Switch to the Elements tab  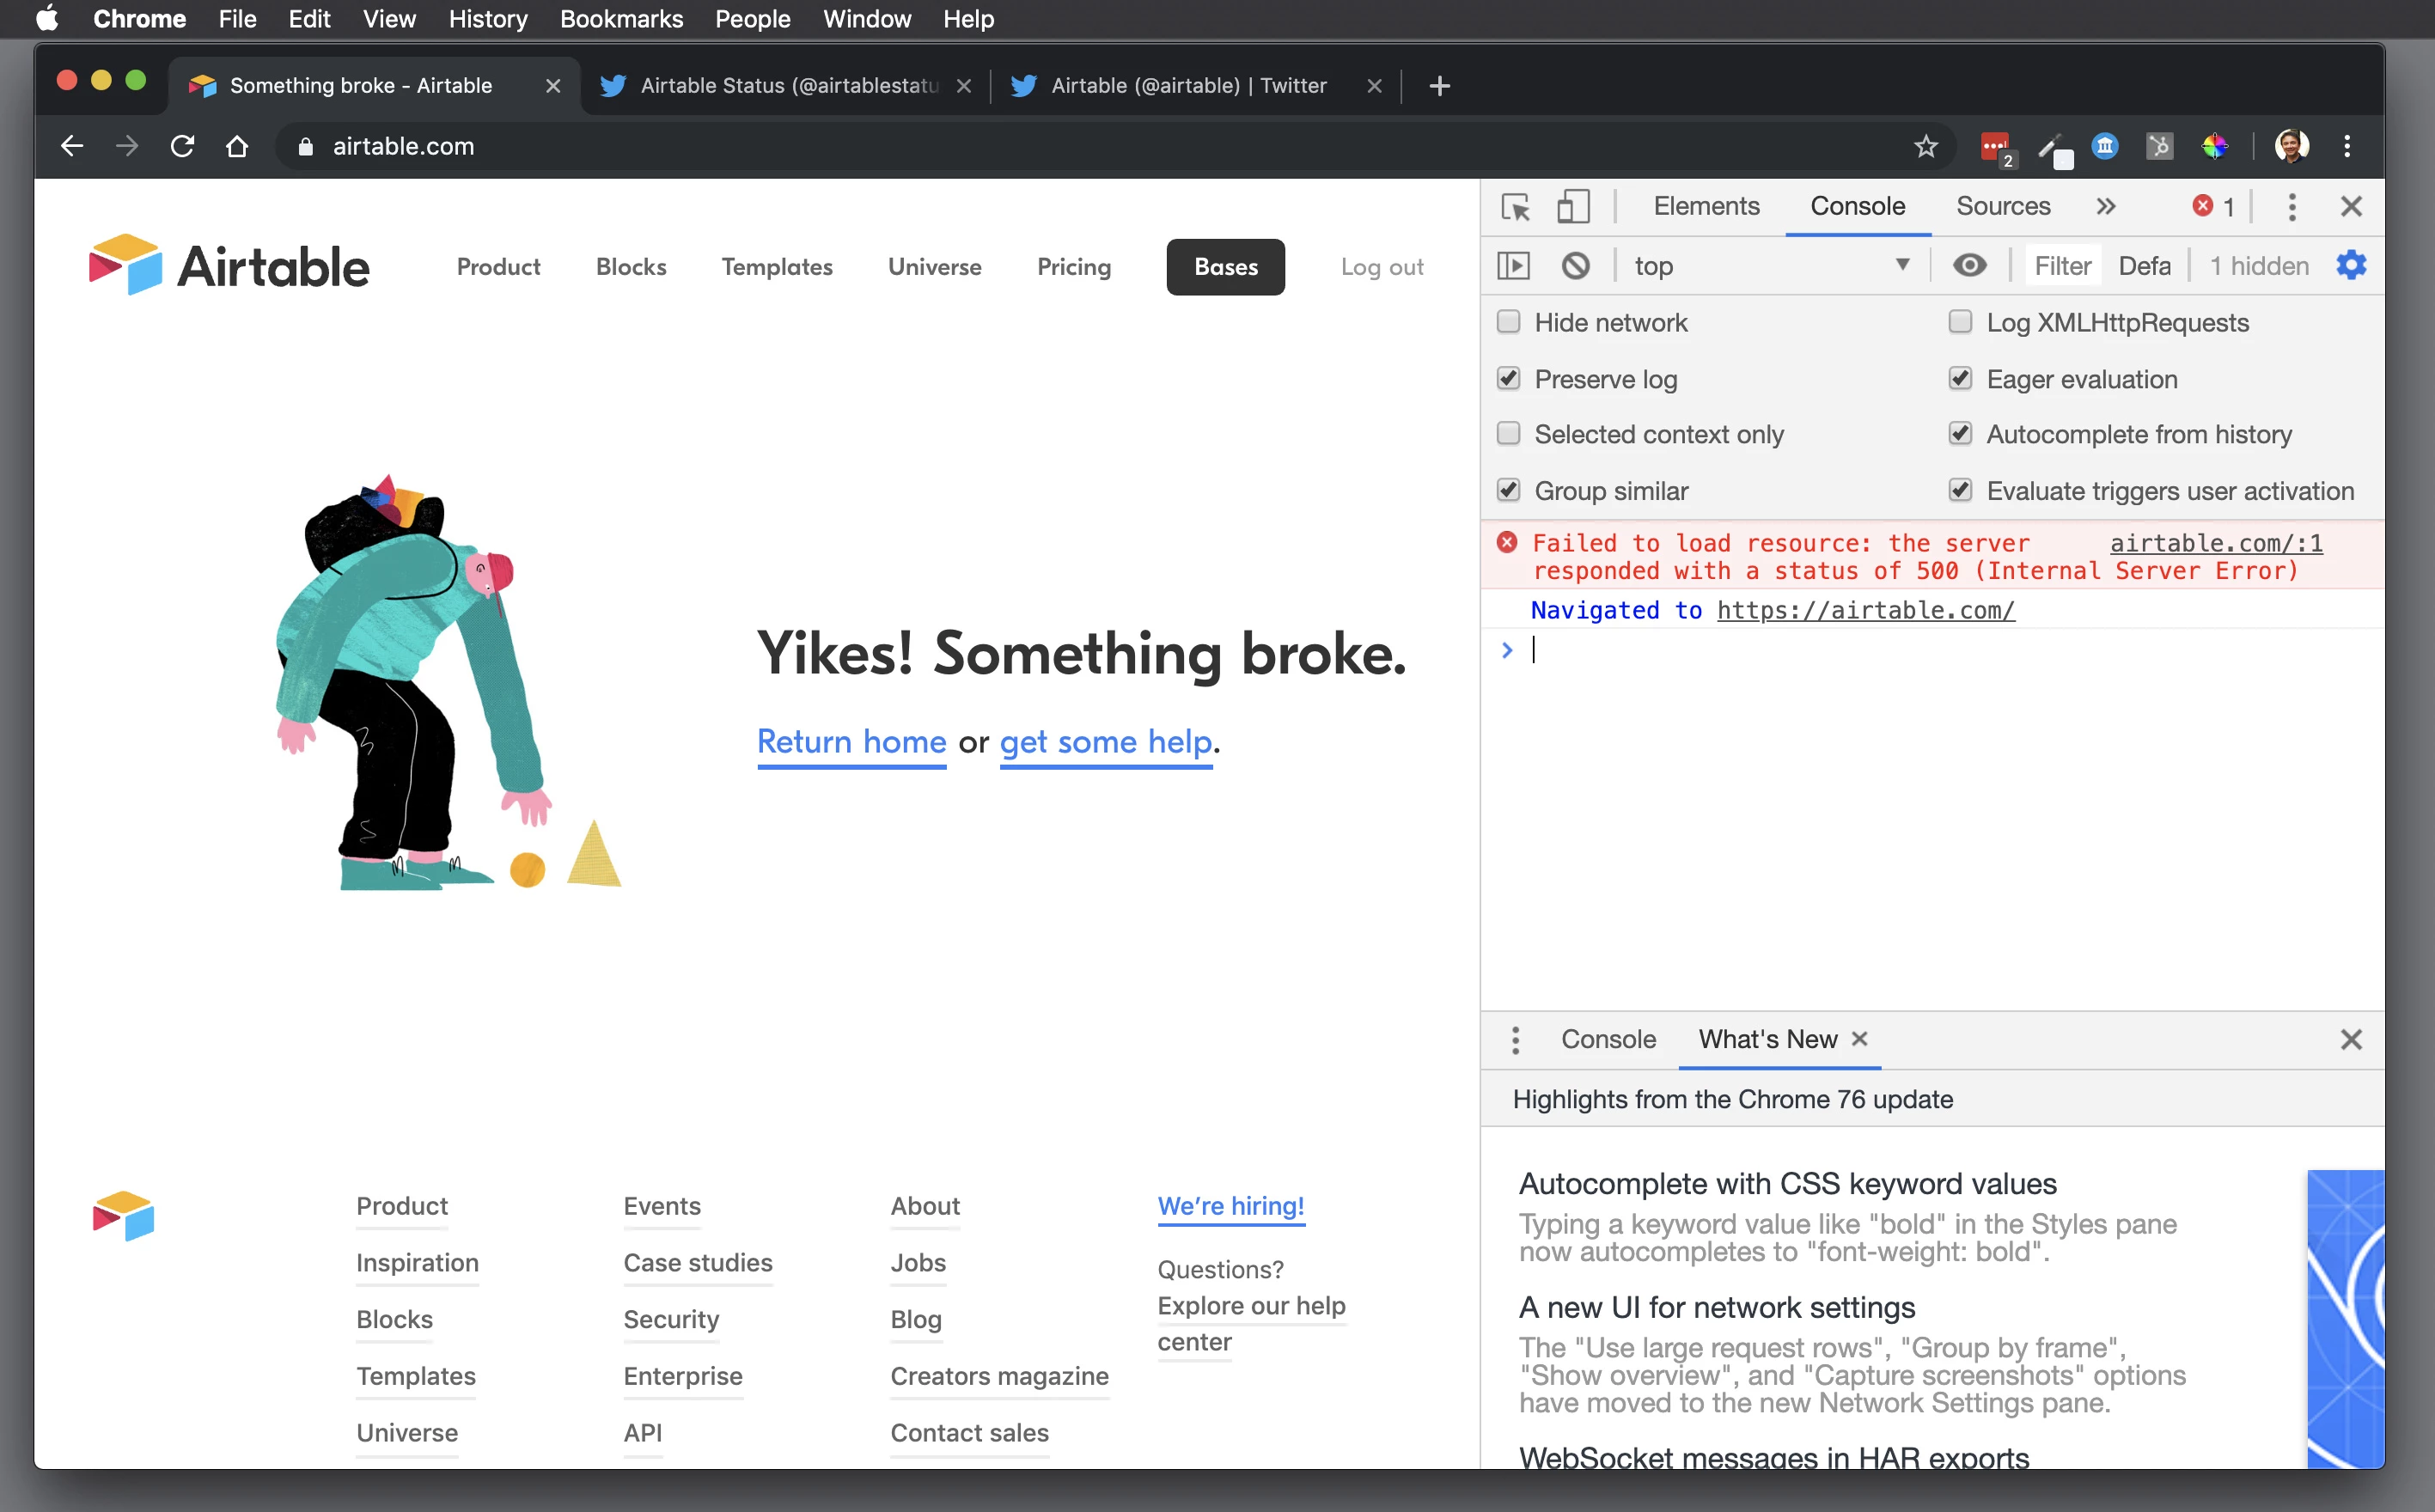tap(1706, 207)
